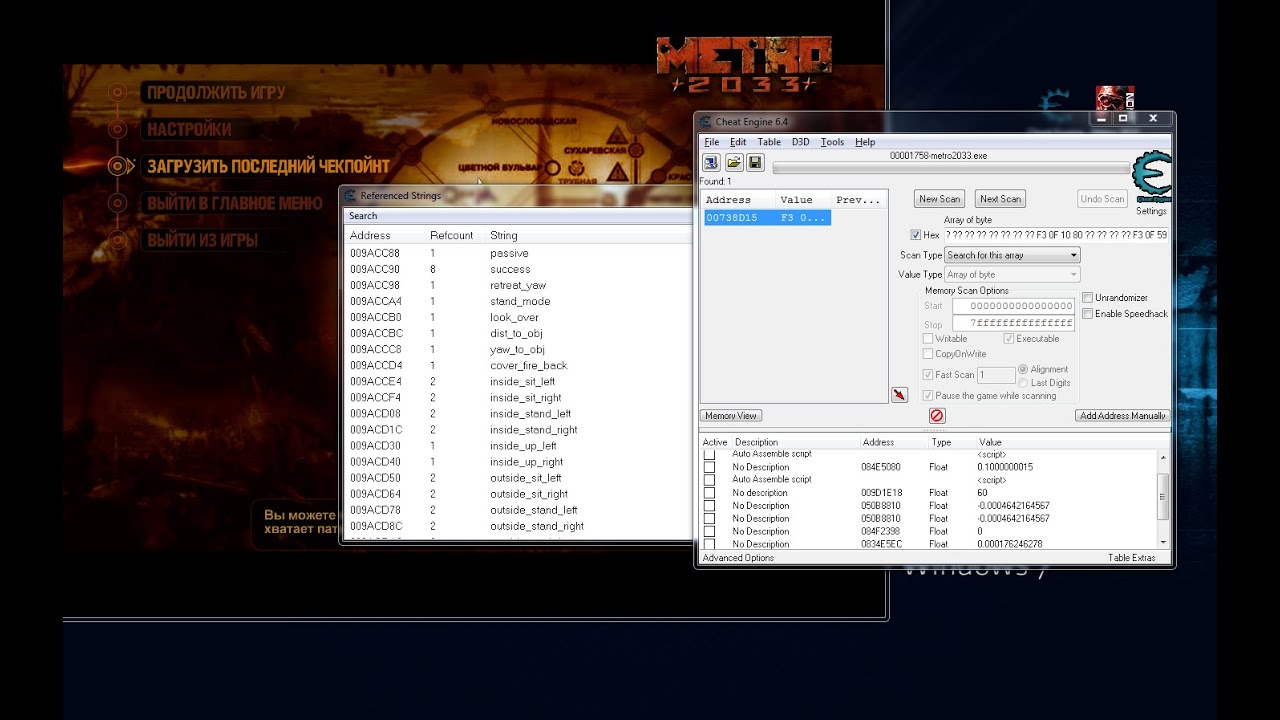
Task: Activate checkbox for address 009D1E18 row
Action: point(710,493)
